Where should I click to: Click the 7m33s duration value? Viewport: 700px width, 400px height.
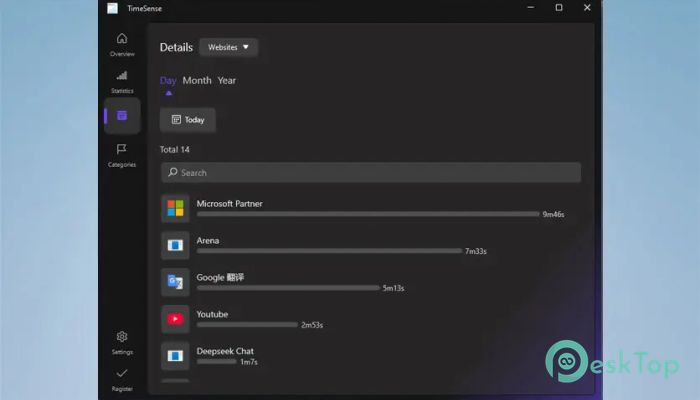pos(476,251)
